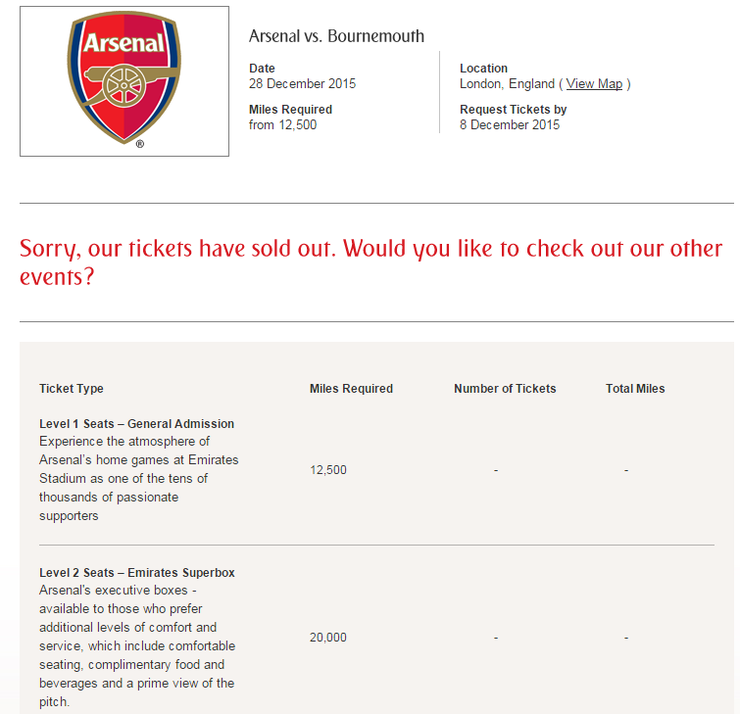Click the Number of Tickets column header

tap(505, 389)
